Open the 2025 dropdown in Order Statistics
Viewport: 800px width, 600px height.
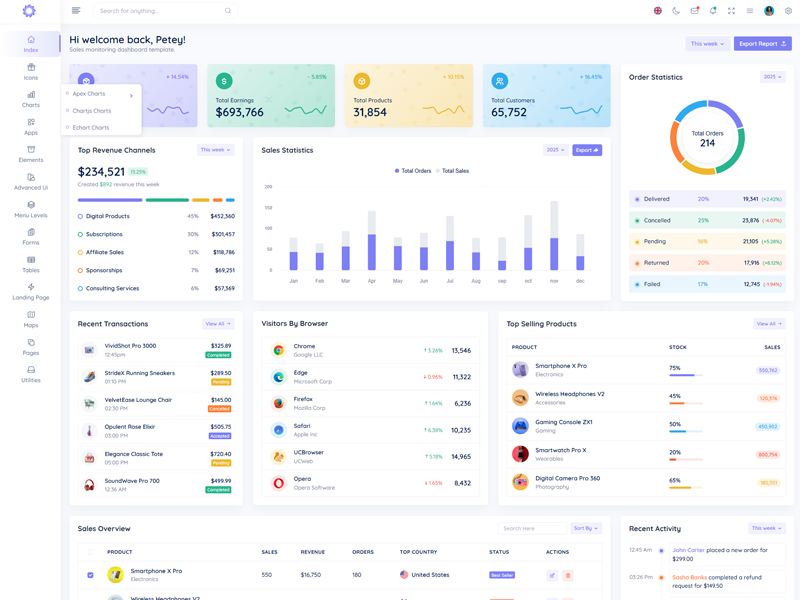click(772, 77)
